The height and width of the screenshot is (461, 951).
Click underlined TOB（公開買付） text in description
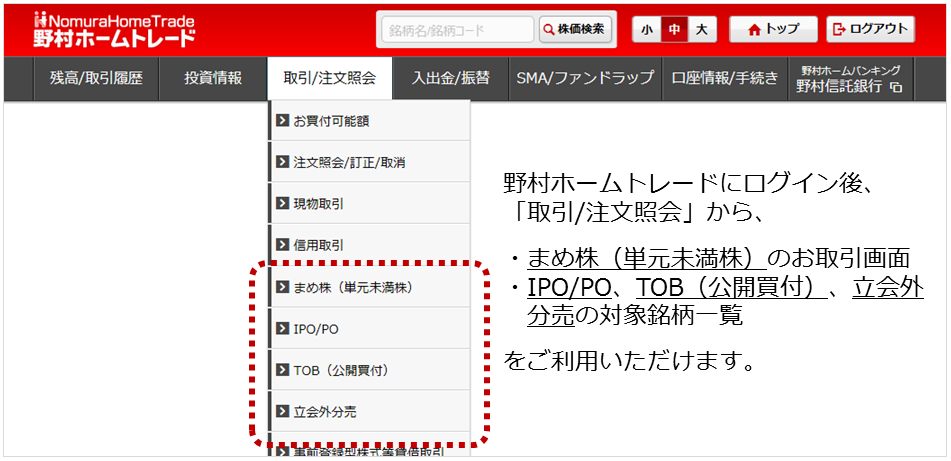(731, 288)
